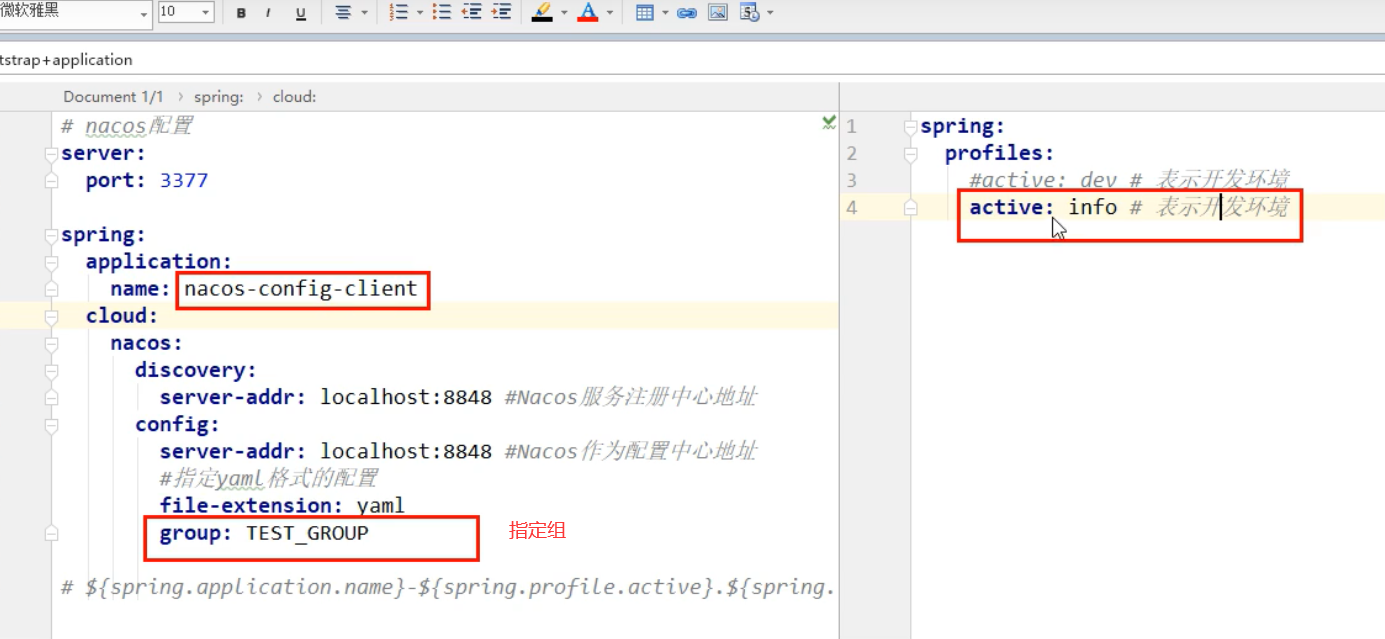Screen dimensions: 1385x639
Task: Toggle italic formatting
Action: [x=270, y=13]
